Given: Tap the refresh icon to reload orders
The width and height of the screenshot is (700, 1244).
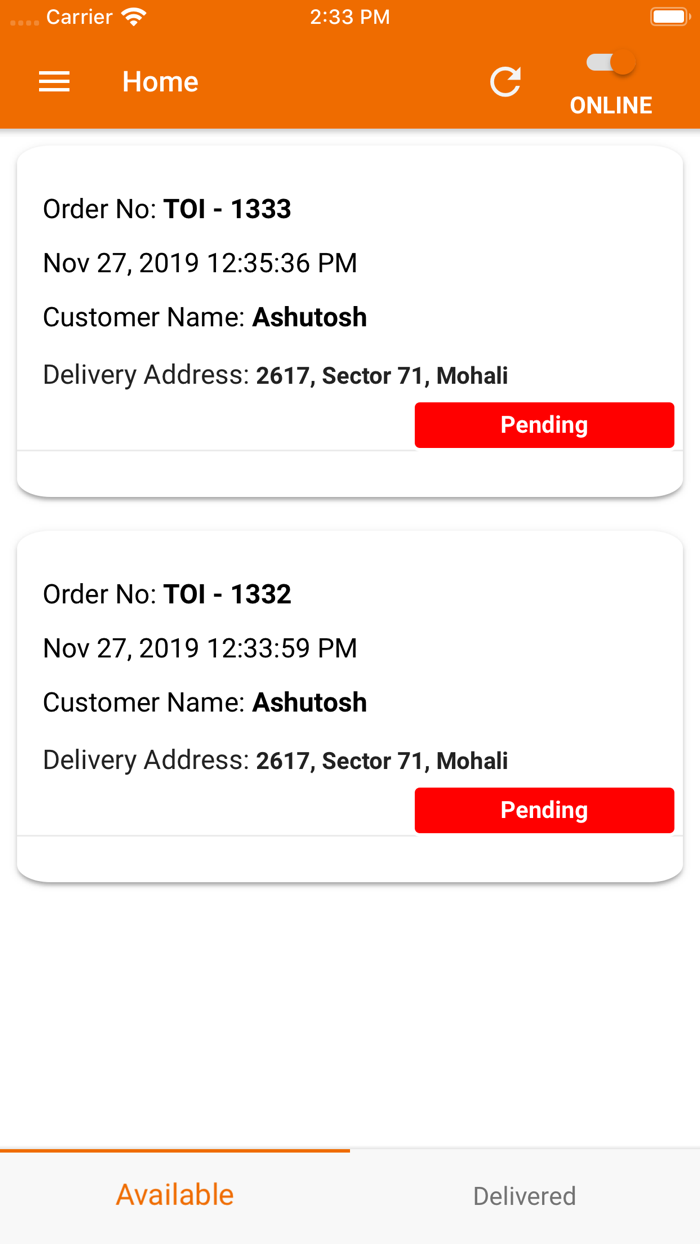Looking at the screenshot, I should 505,82.
